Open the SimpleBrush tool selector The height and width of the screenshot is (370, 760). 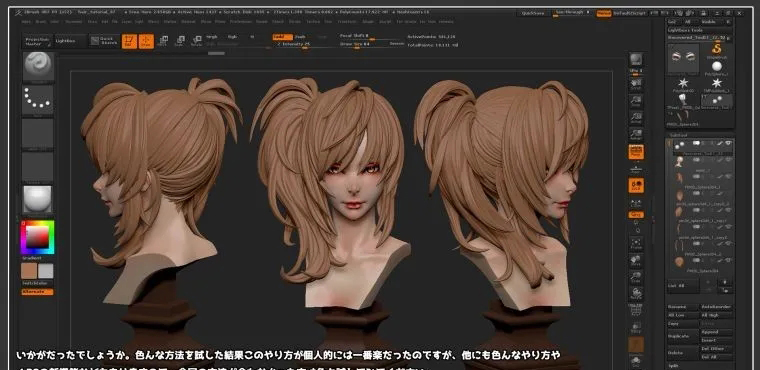716,50
